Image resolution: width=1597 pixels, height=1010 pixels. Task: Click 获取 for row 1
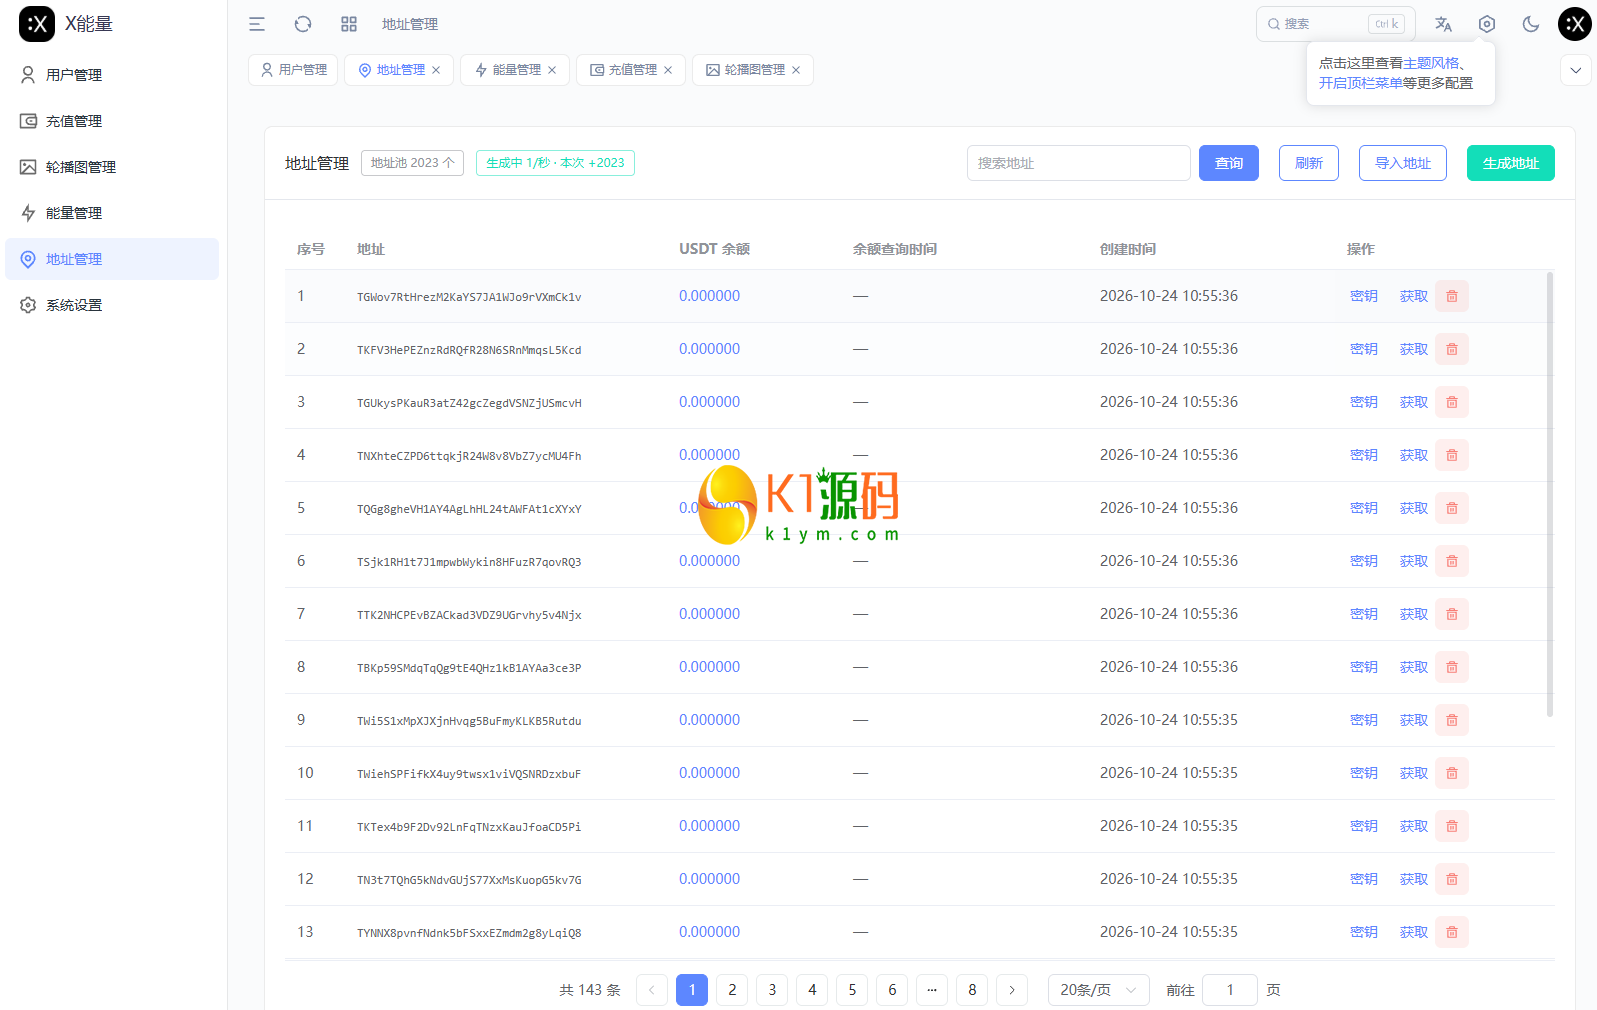click(1414, 296)
